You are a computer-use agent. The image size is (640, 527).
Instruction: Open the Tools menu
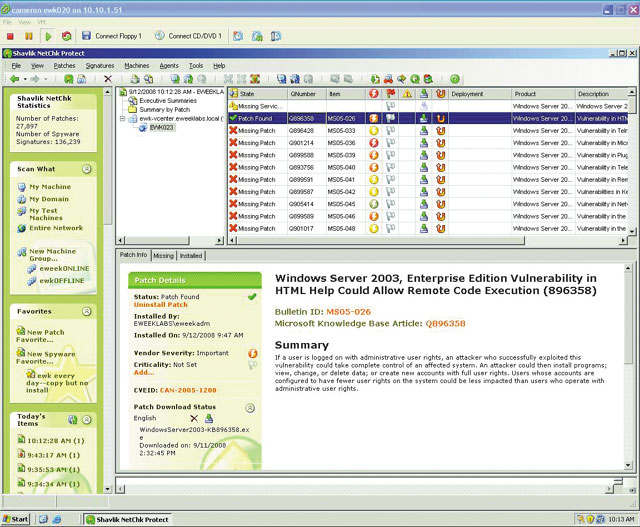point(196,66)
